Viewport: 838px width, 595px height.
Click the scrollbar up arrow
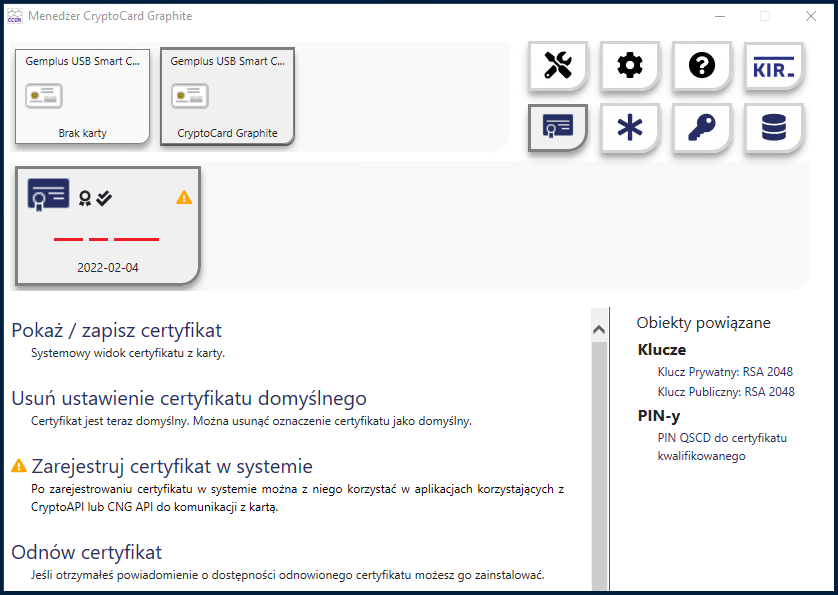pos(599,330)
